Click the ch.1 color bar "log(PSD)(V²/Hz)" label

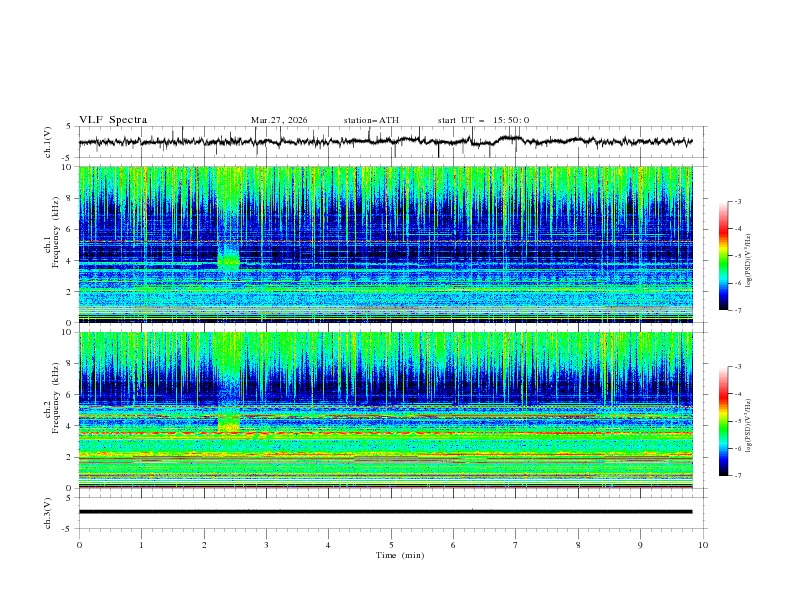[x=748, y=261]
